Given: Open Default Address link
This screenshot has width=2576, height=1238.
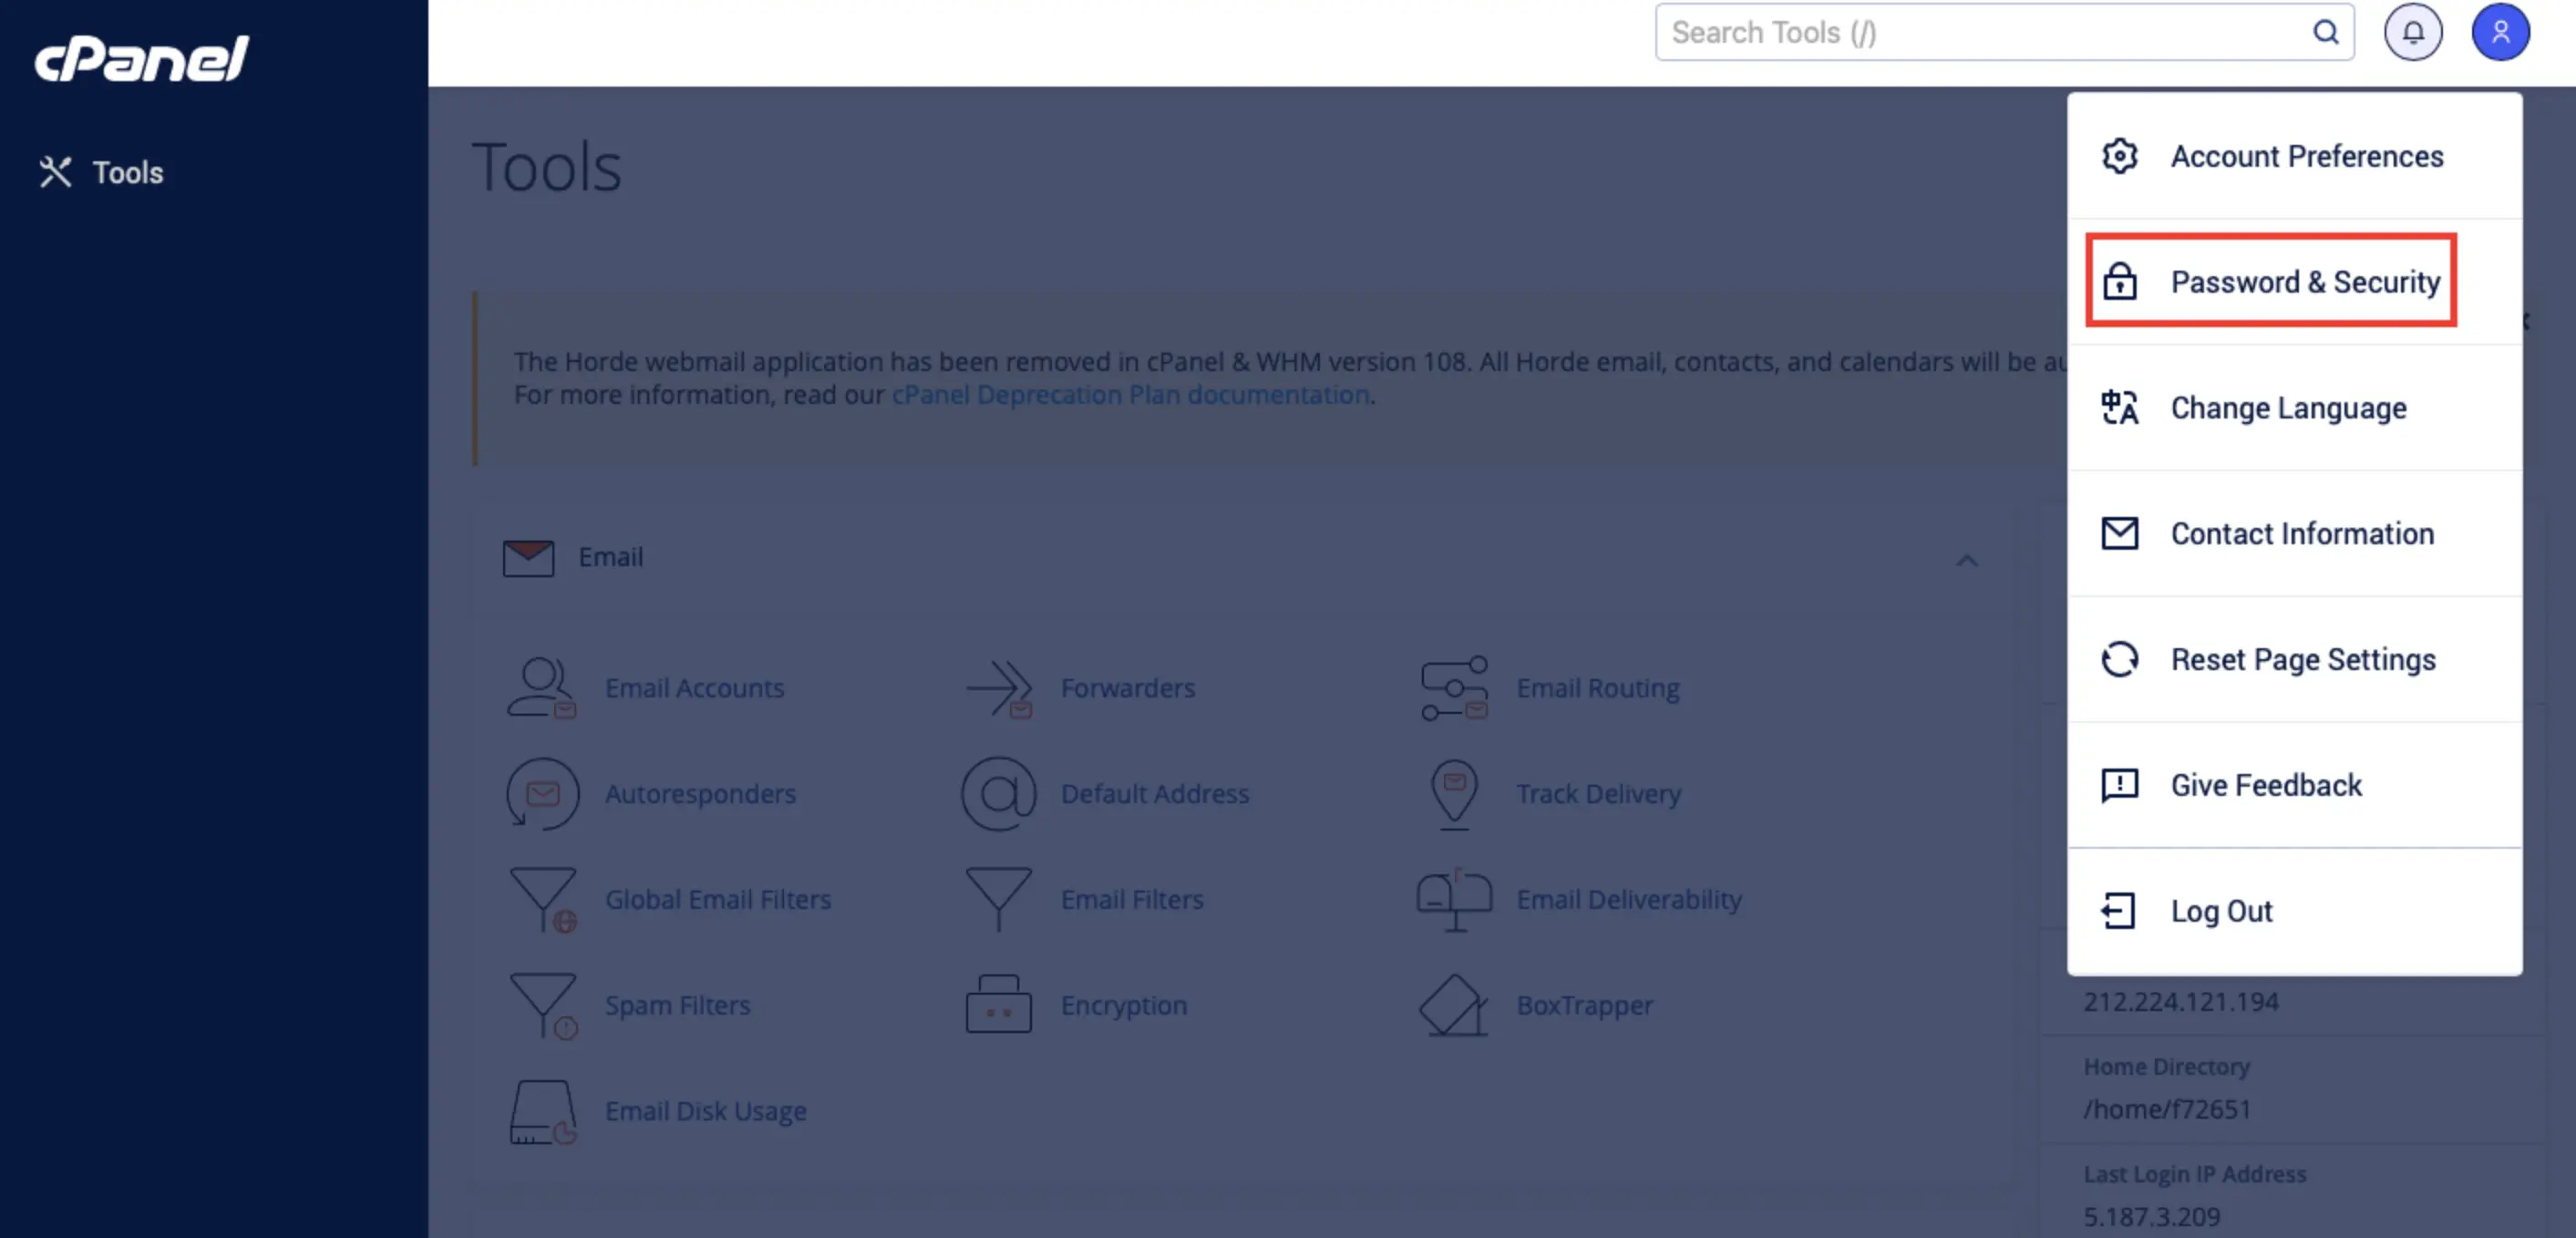Looking at the screenshot, I should point(1154,794).
